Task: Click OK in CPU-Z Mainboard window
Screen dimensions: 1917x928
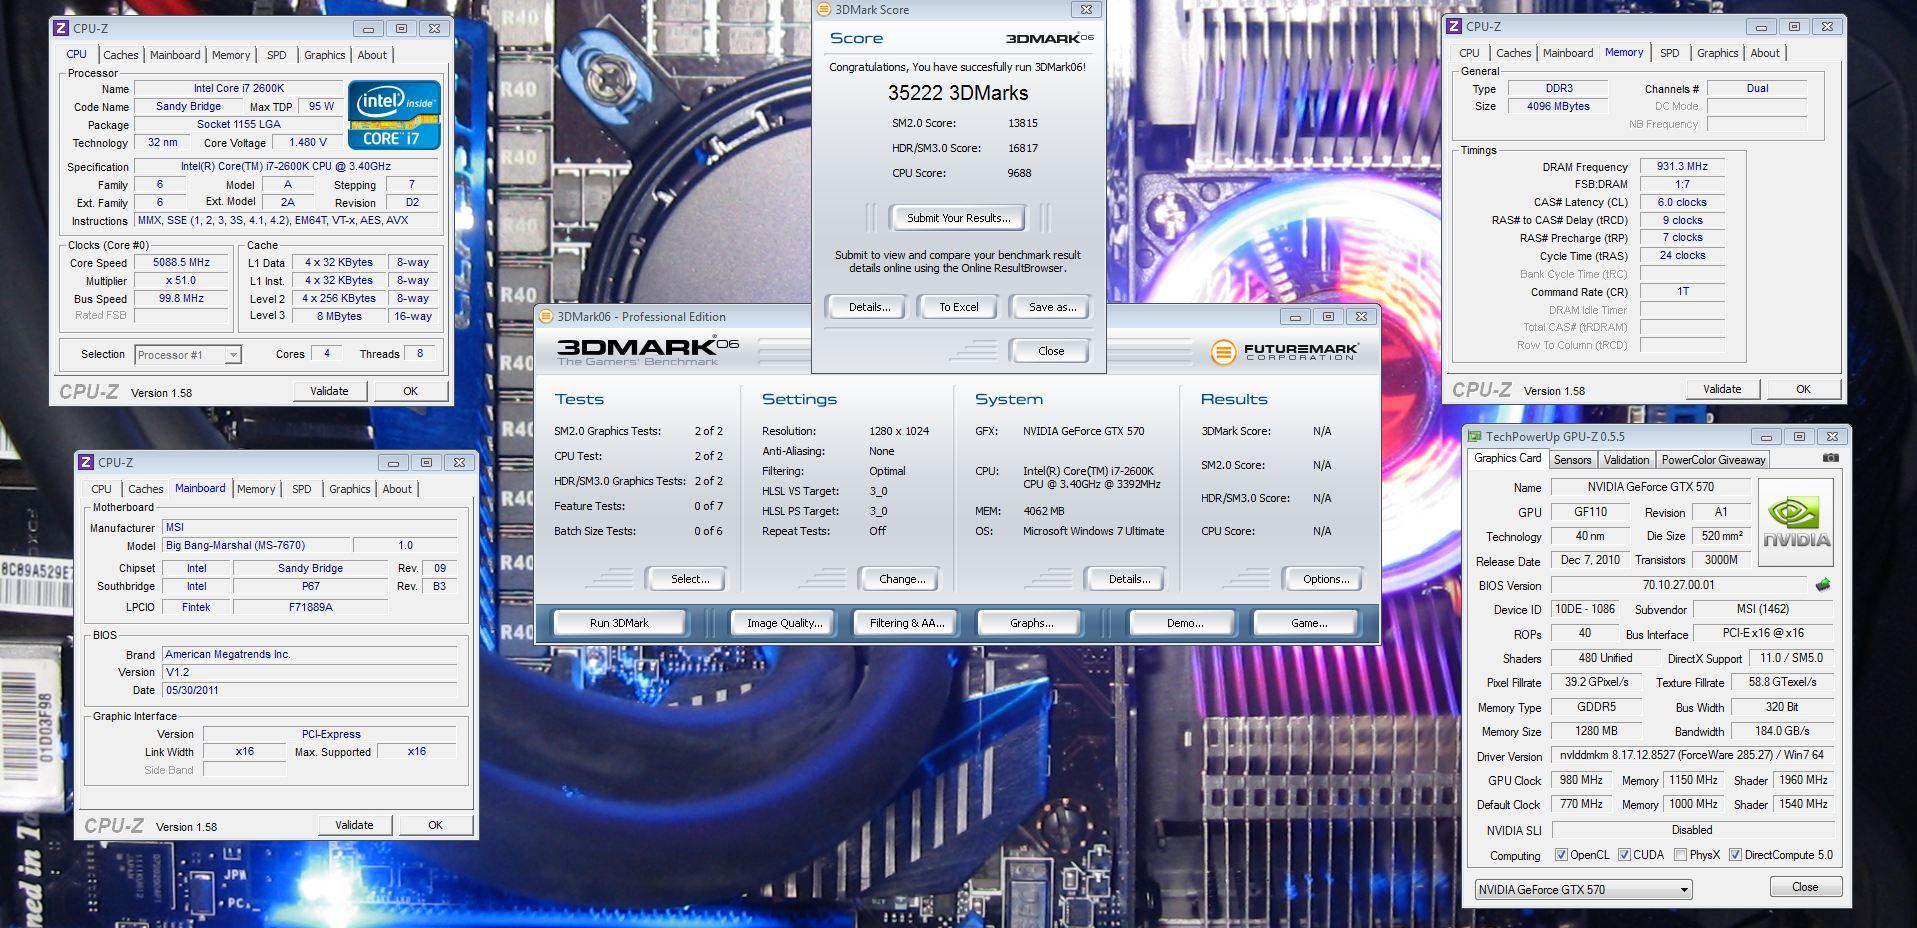Action: click(435, 825)
